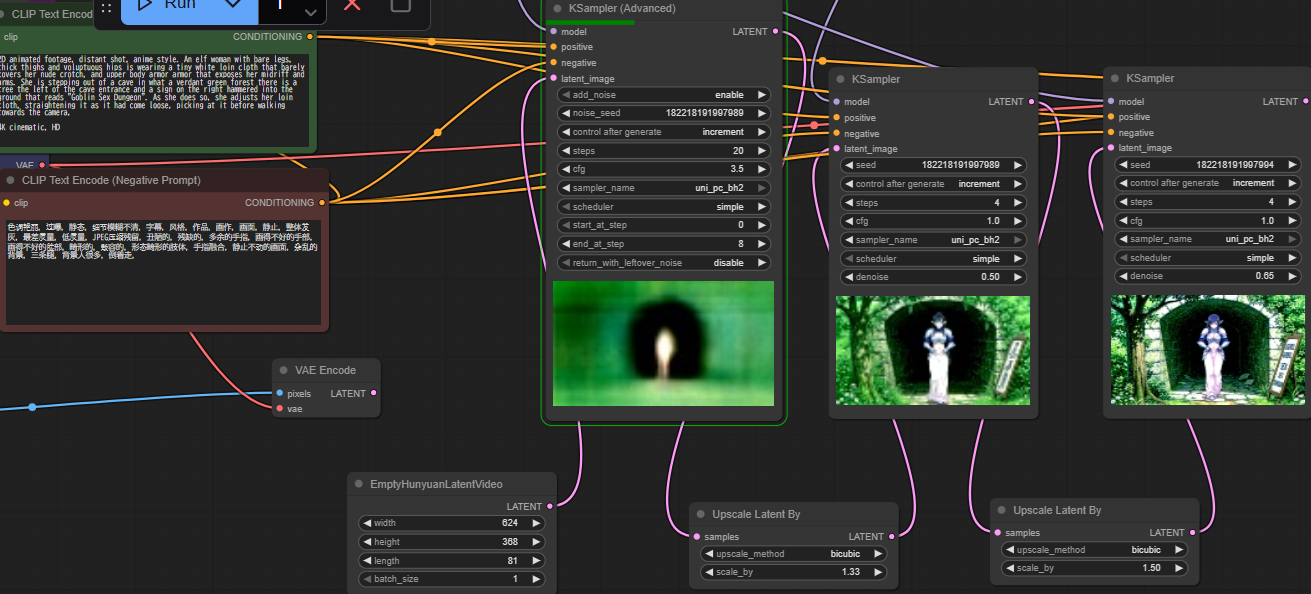Screen dimensions: 1311x594
Task: Toggle add_noise enable in KSampler (Advanced)
Action: tap(664, 95)
